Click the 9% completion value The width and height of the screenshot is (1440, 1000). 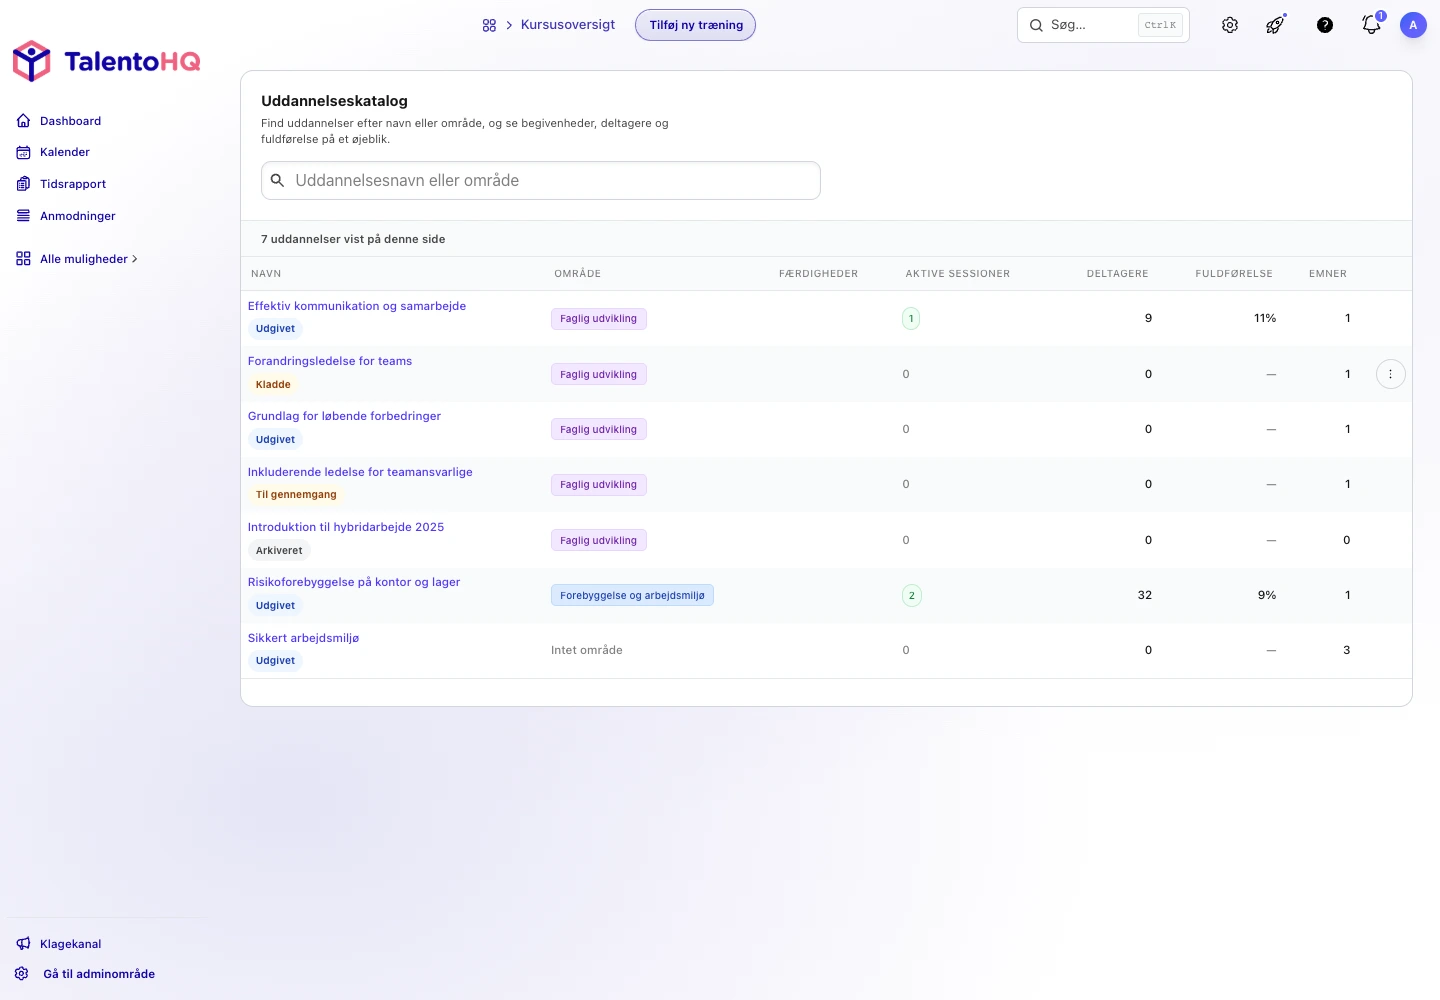click(x=1267, y=596)
